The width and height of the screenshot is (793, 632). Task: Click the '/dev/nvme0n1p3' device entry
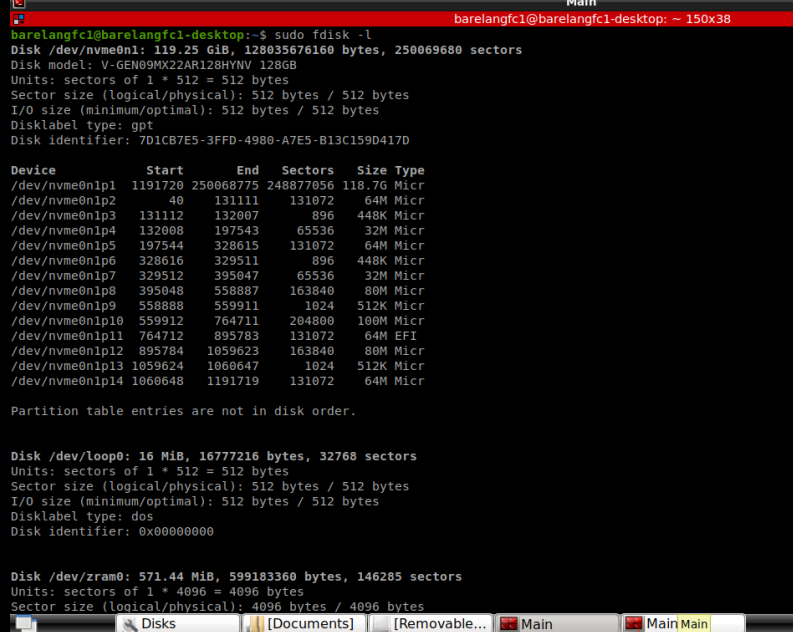tap(63, 216)
